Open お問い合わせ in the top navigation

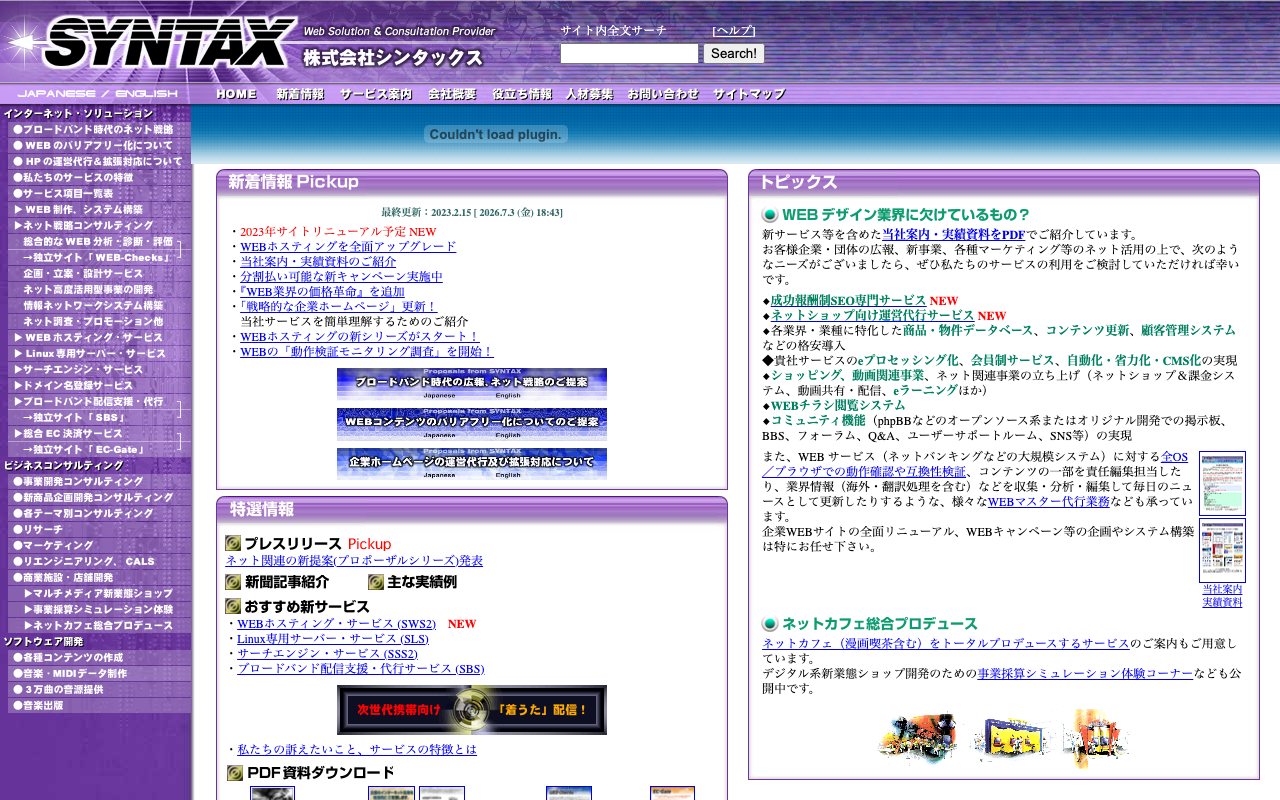tap(663, 94)
